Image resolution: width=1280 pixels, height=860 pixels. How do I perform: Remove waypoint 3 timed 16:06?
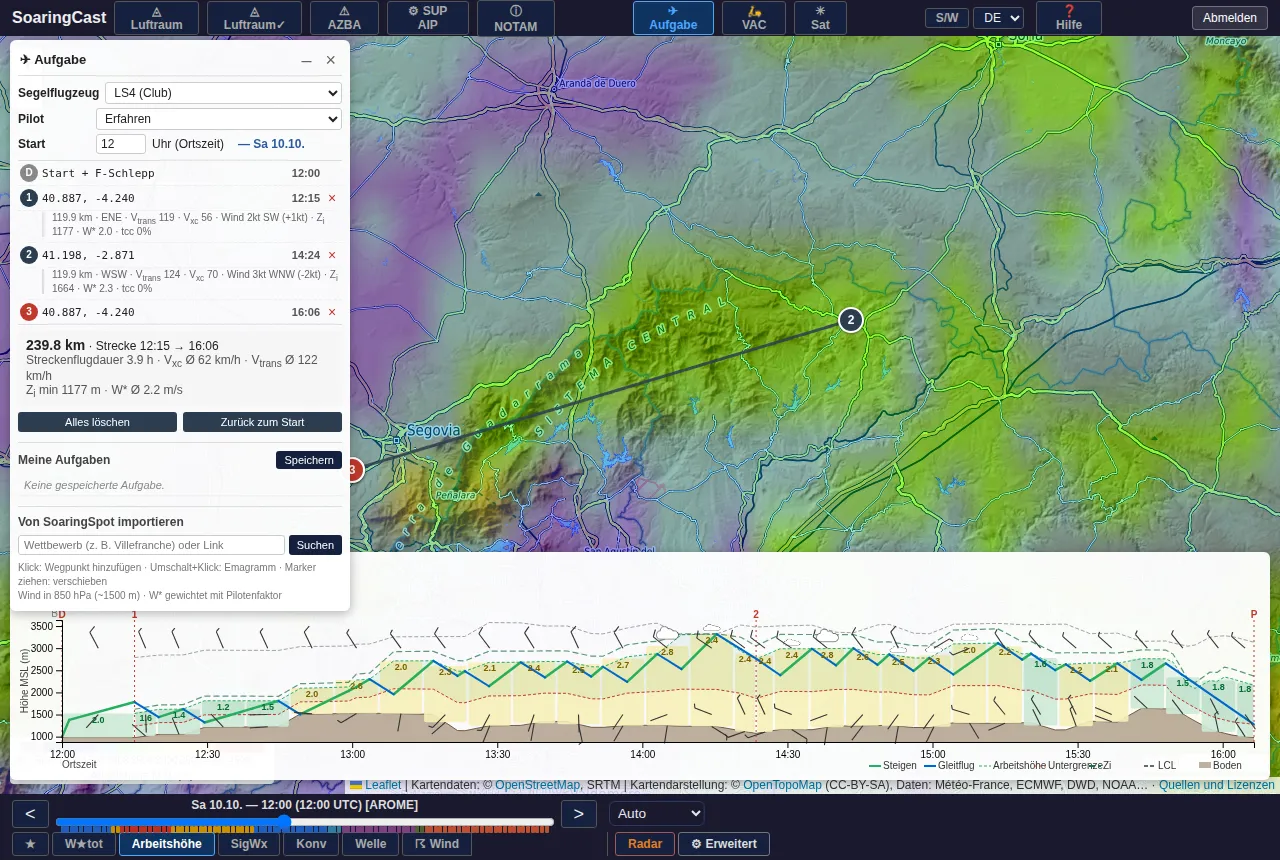(332, 312)
